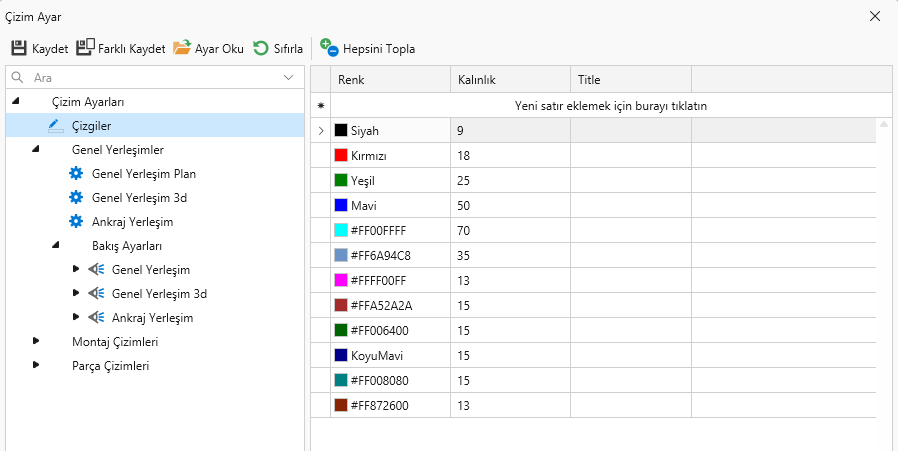Open the Ara search box dropdown arrow

[289, 77]
